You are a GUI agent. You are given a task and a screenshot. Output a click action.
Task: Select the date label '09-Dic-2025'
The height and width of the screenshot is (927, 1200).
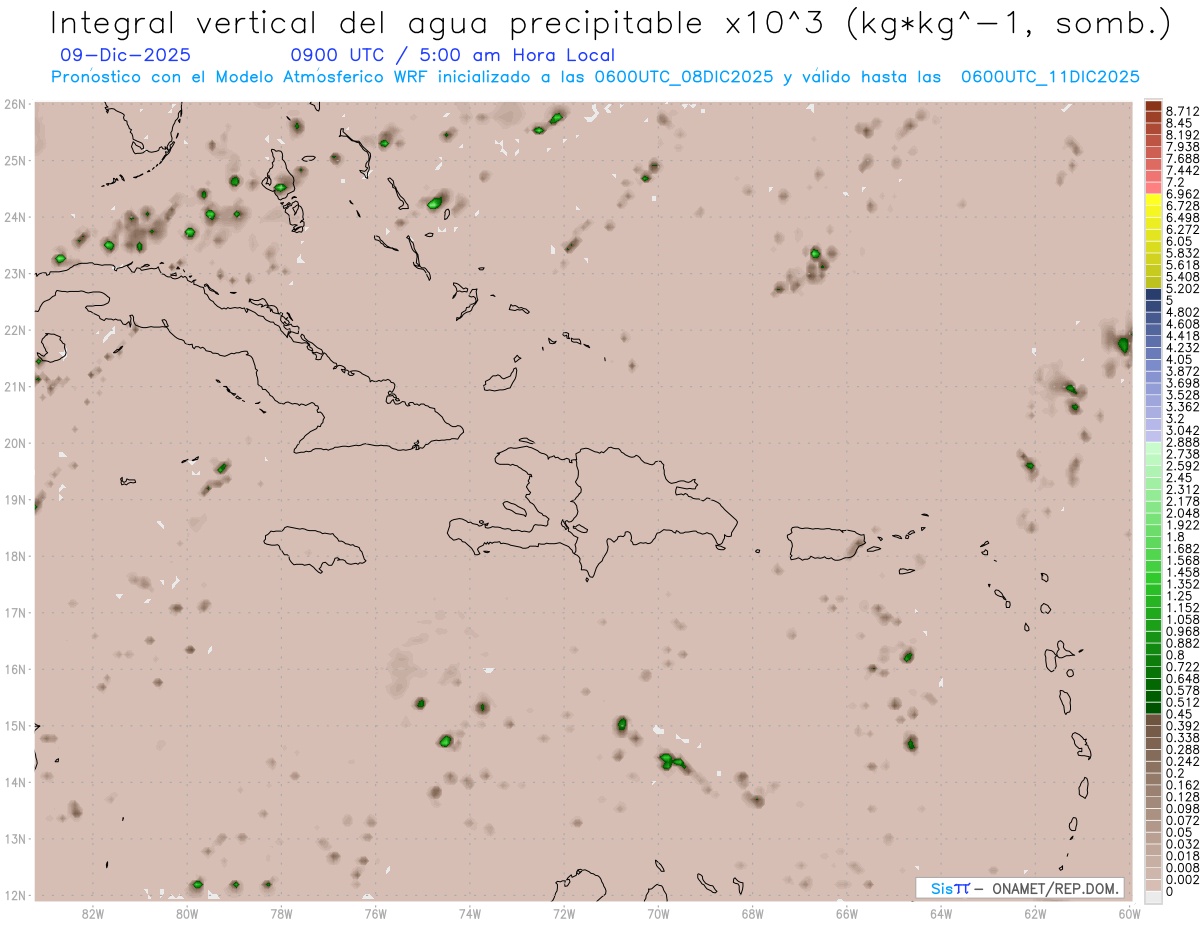click(125, 56)
